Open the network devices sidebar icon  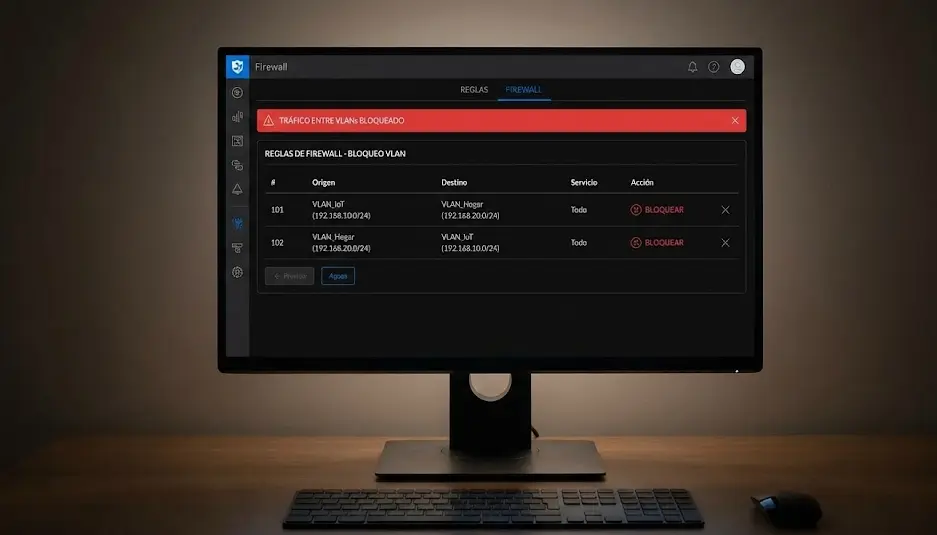tap(237, 247)
